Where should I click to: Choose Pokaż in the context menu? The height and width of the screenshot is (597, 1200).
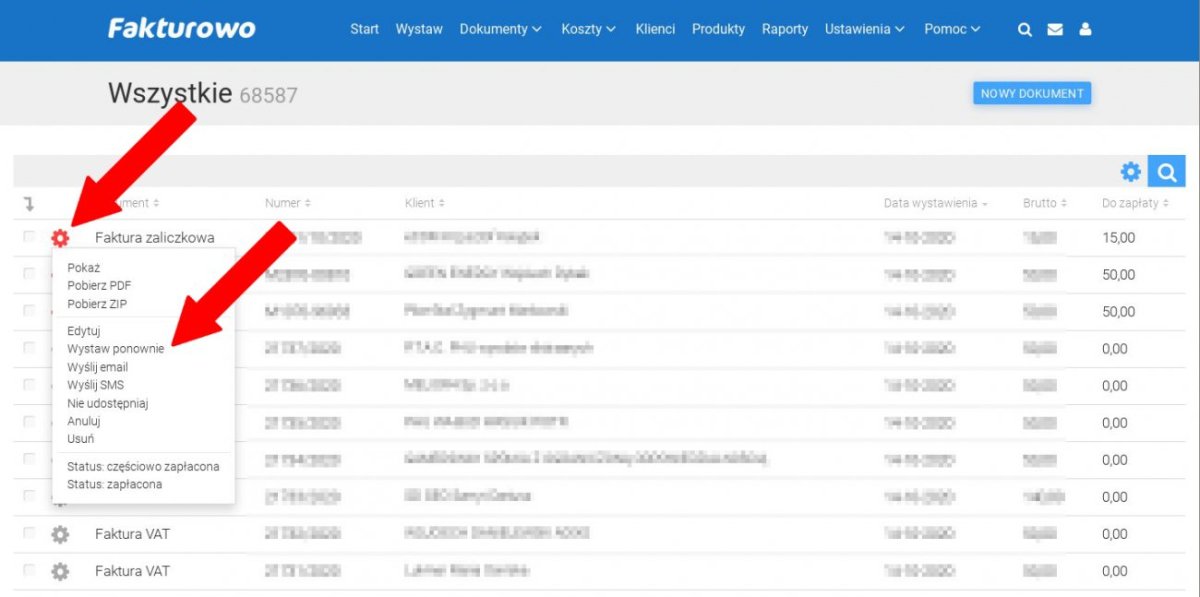(84, 268)
